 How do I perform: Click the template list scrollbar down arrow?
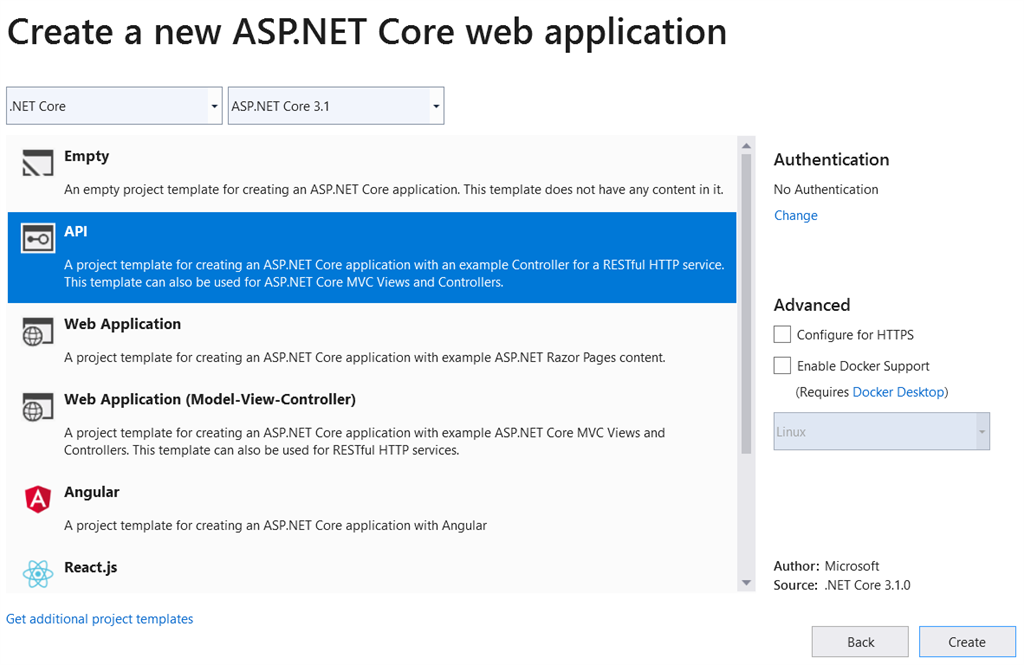point(746,582)
